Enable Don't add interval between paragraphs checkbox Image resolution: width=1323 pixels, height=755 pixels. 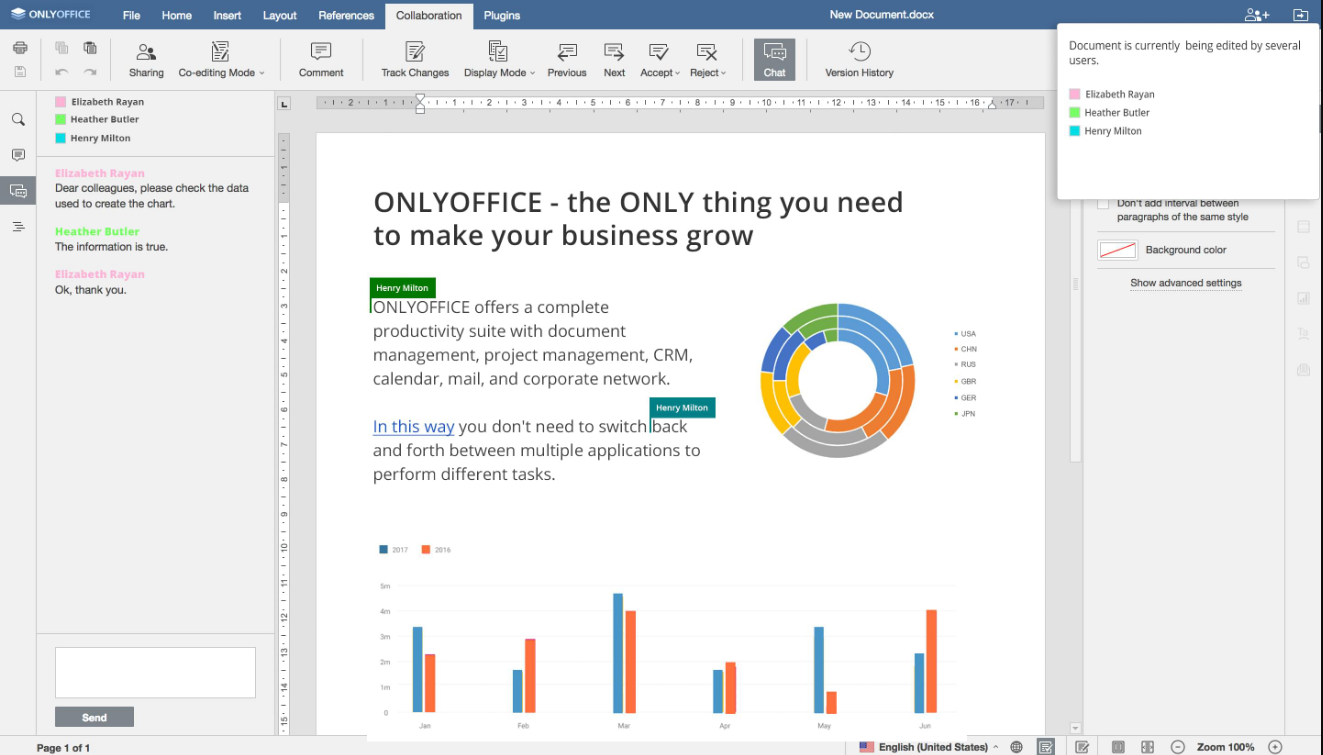(1104, 204)
